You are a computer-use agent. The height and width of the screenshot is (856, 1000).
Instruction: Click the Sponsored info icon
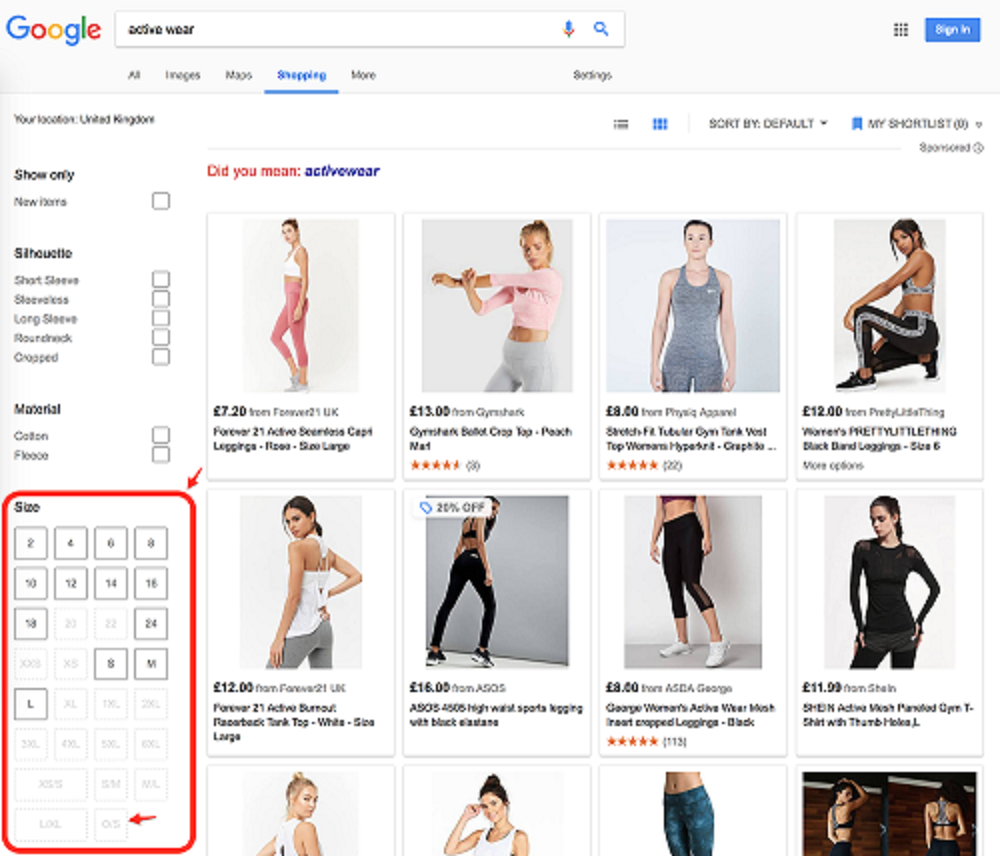pyautogui.click(x=978, y=148)
